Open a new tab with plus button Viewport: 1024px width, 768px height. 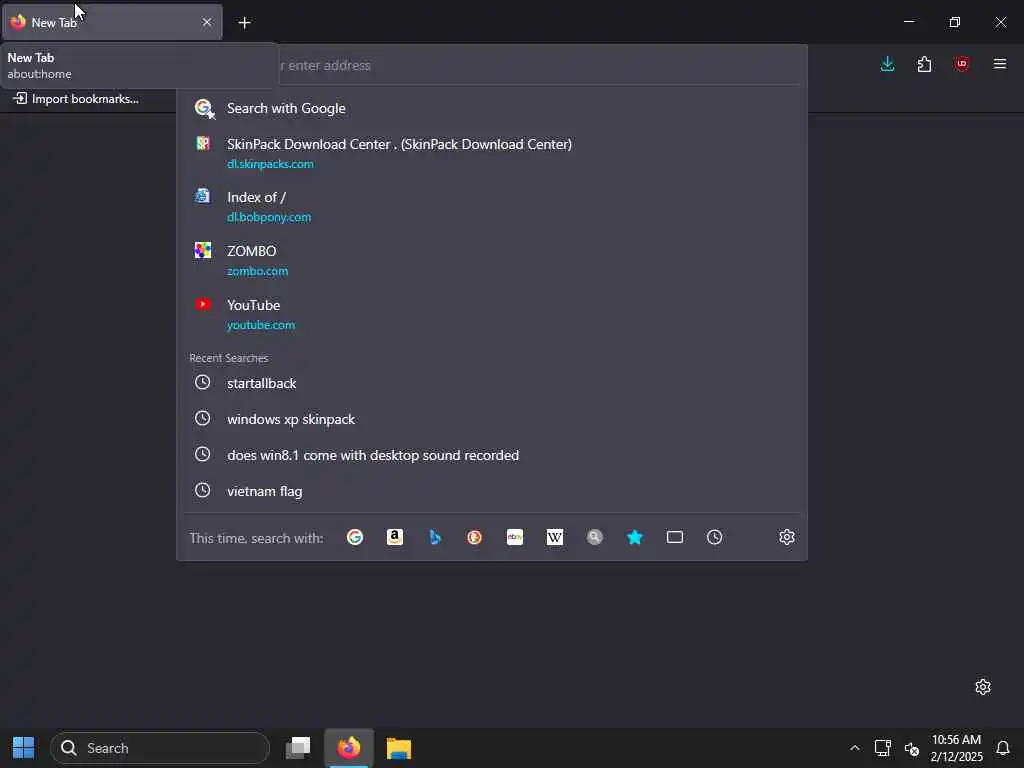pos(244,23)
